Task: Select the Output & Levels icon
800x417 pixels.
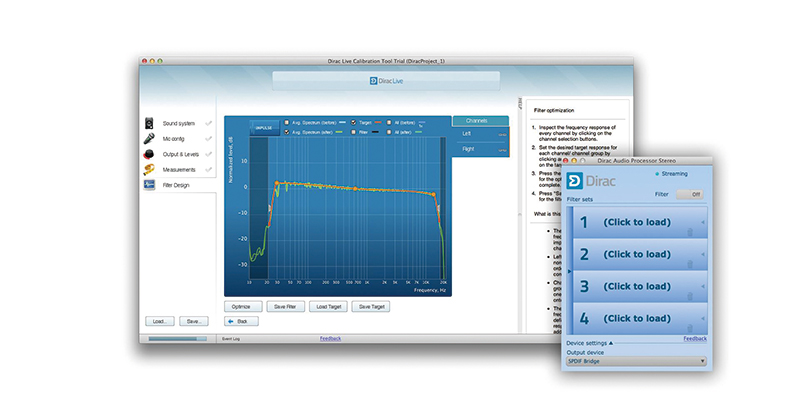Action: click(x=149, y=155)
